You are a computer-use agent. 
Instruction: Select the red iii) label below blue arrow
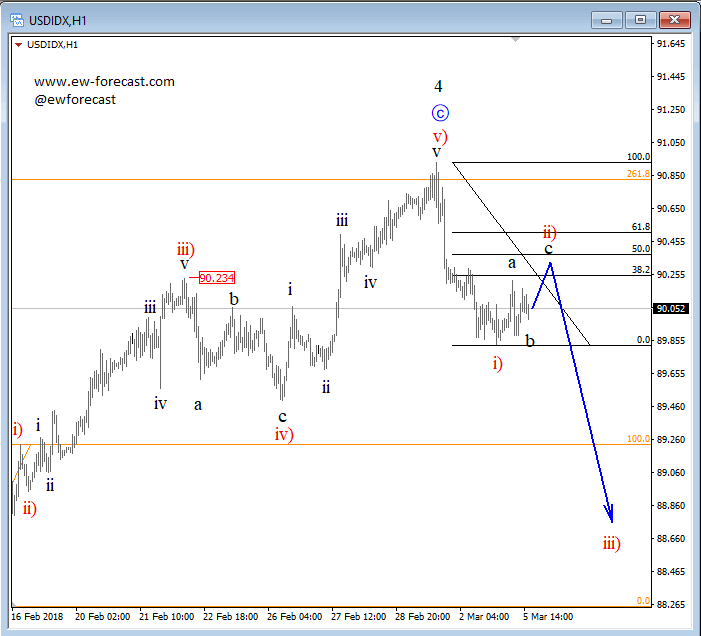[612, 543]
